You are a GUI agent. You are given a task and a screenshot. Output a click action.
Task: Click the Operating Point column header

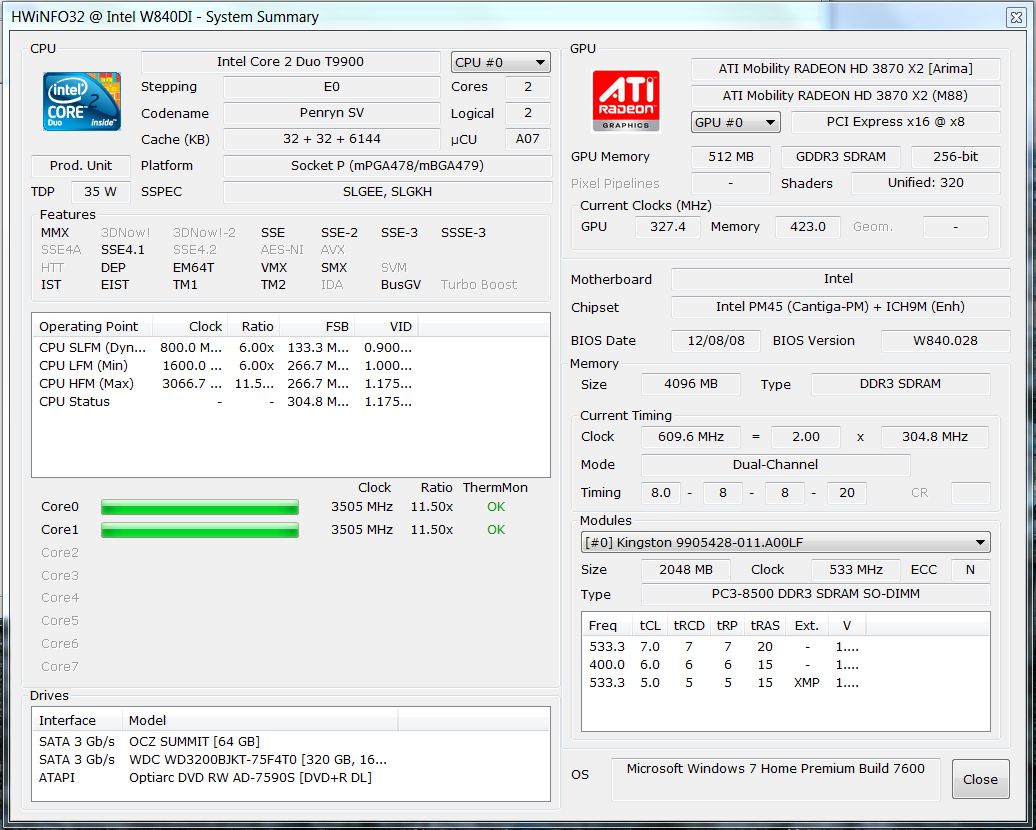pyautogui.click(x=92, y=326)
